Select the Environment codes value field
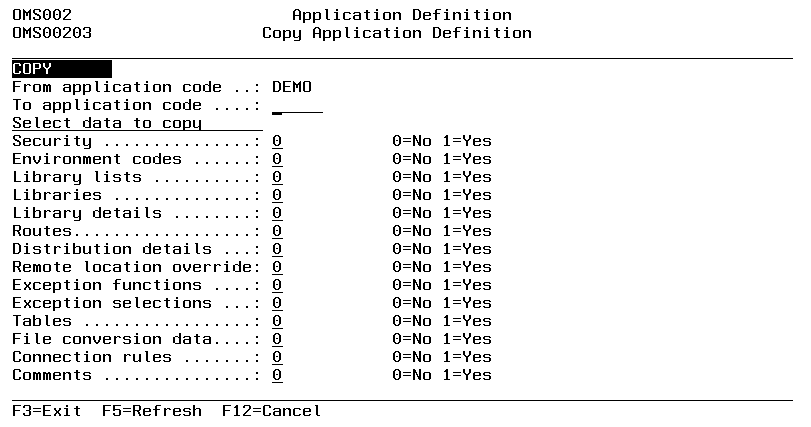811x427 pixels. pyautogui.click(x=277, y=159)
